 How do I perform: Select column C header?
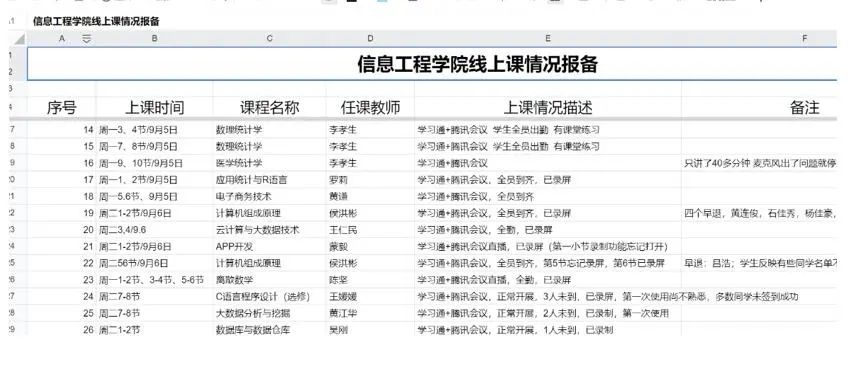click(269, 38)
